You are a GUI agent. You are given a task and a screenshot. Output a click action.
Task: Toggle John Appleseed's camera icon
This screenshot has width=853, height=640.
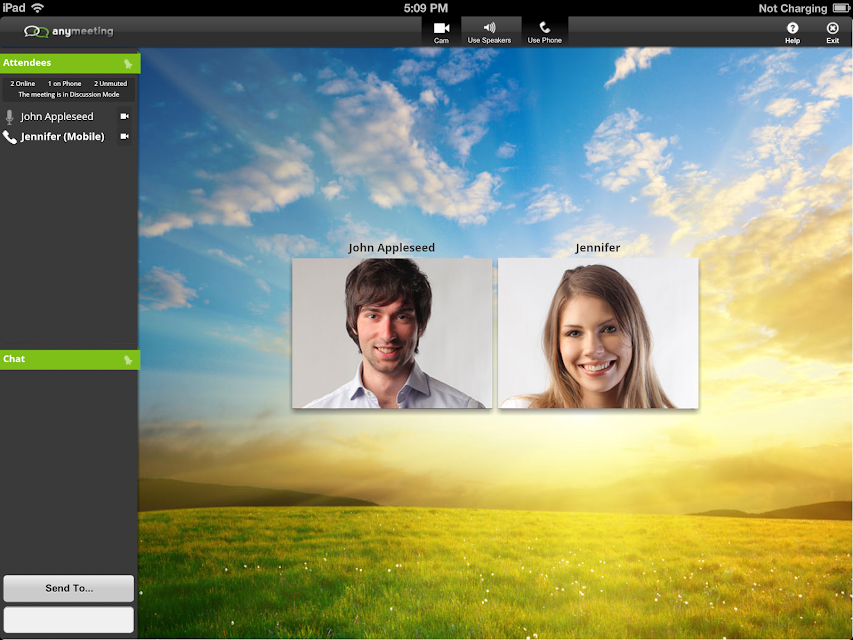coord(125,116)
